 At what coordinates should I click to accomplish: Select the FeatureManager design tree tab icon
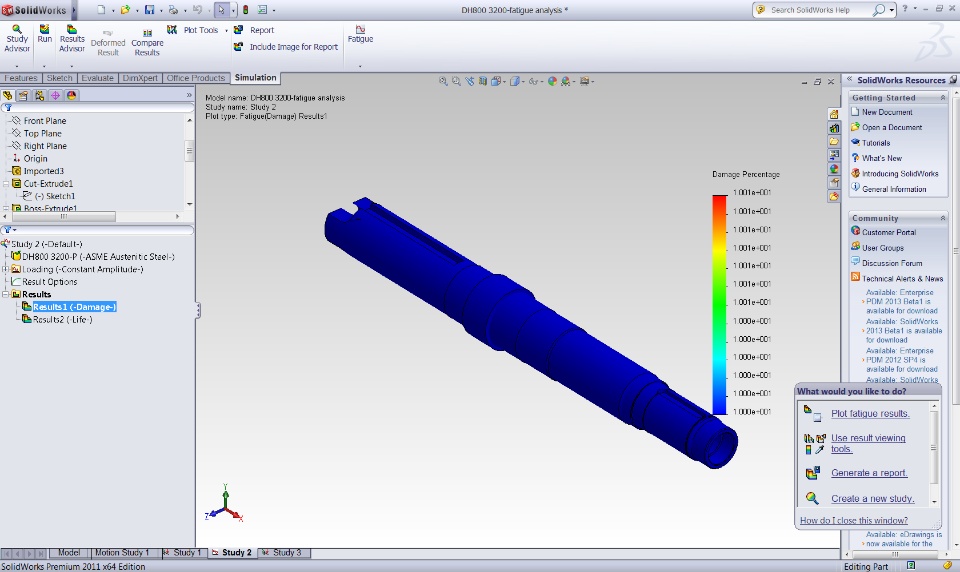point(7,95)
